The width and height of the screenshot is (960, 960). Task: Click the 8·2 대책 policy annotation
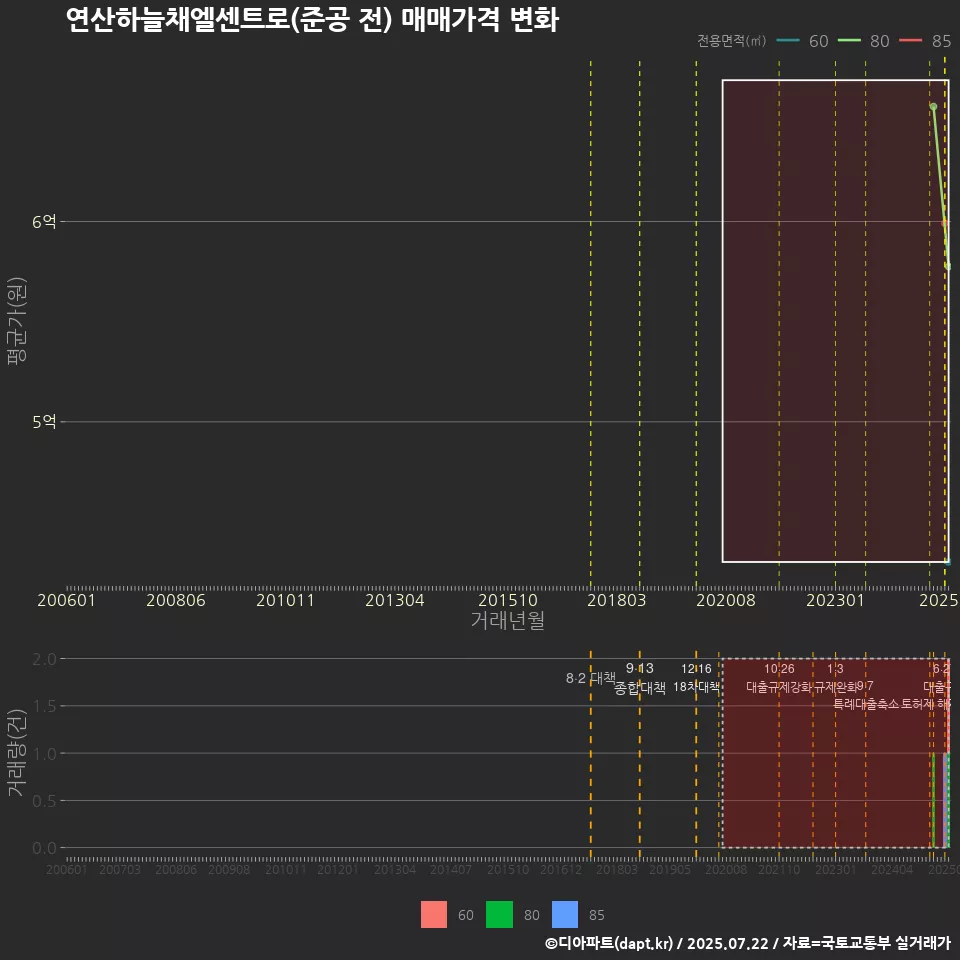tap(590, 678)
